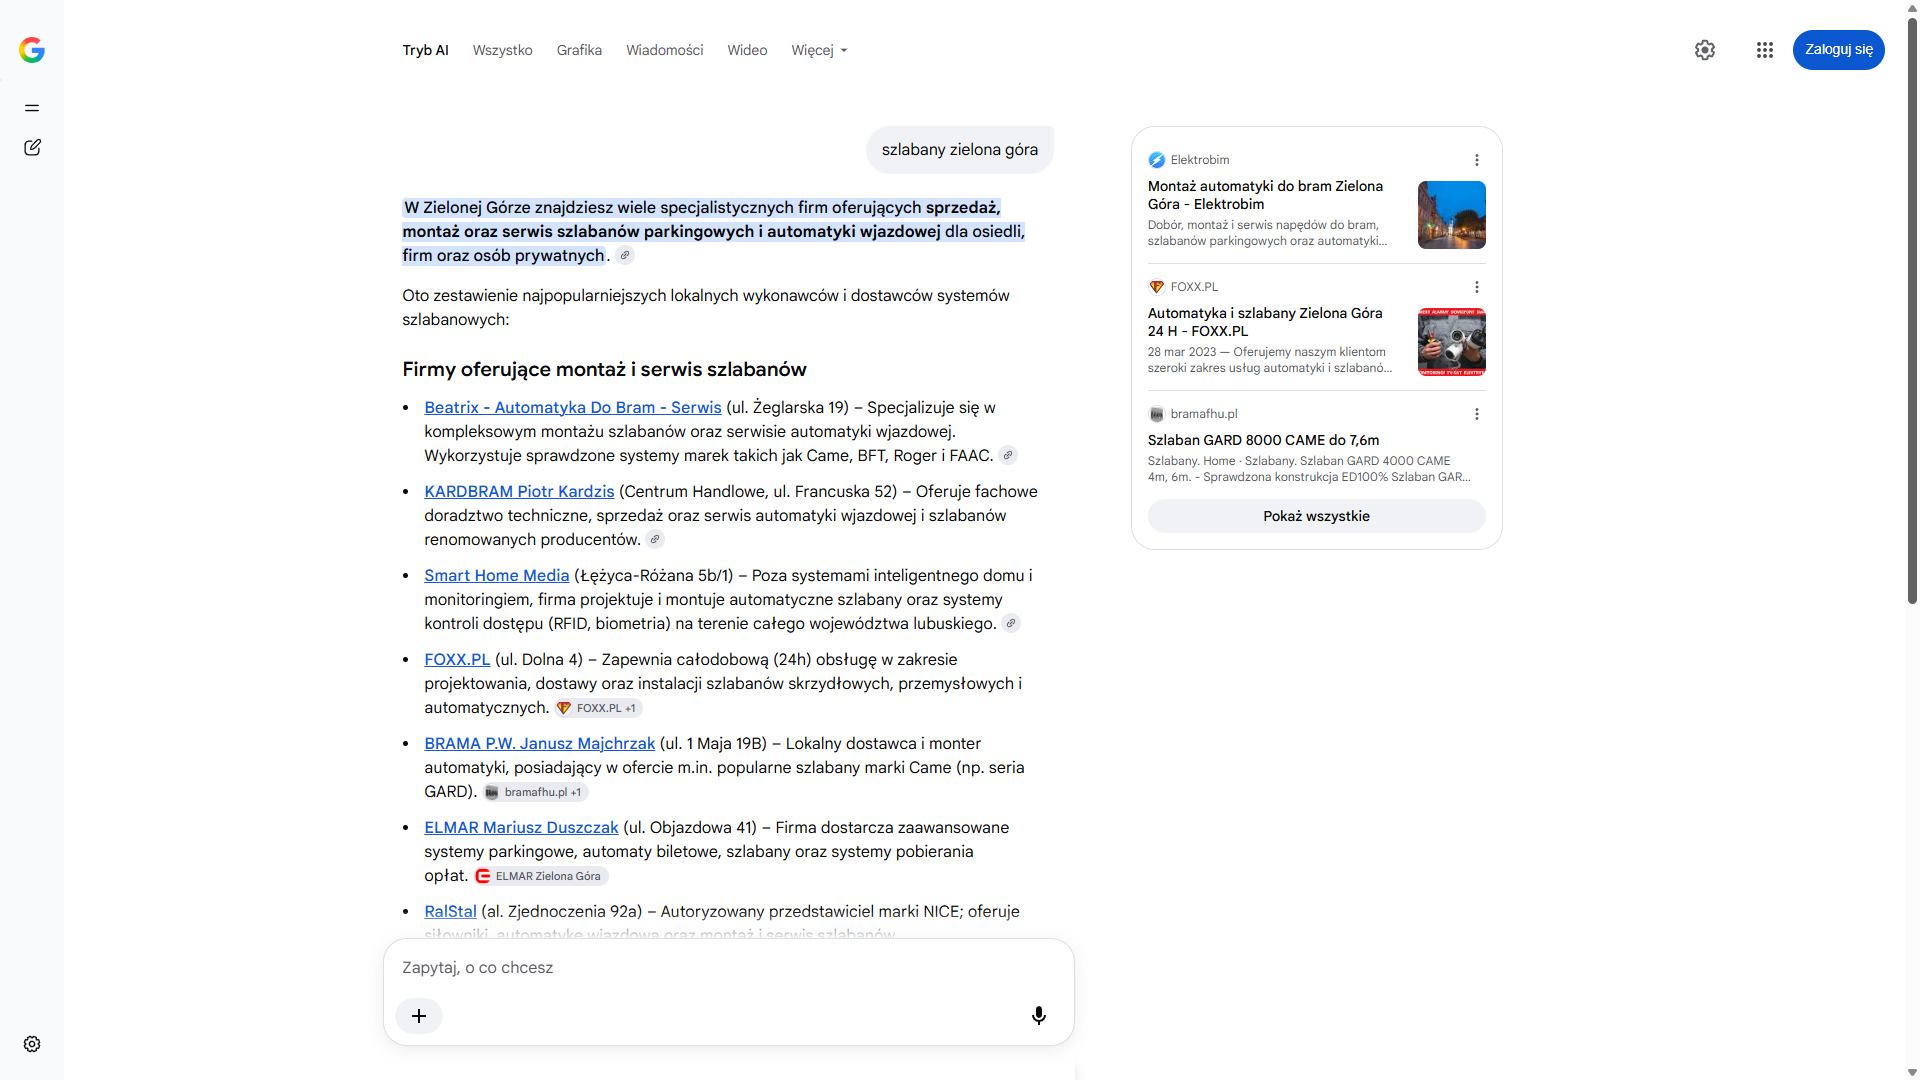The image size is (1920, 1080).
Task: Open quick settings gear in top bar
Action: pyautogui.click(x=1705, y=50)
